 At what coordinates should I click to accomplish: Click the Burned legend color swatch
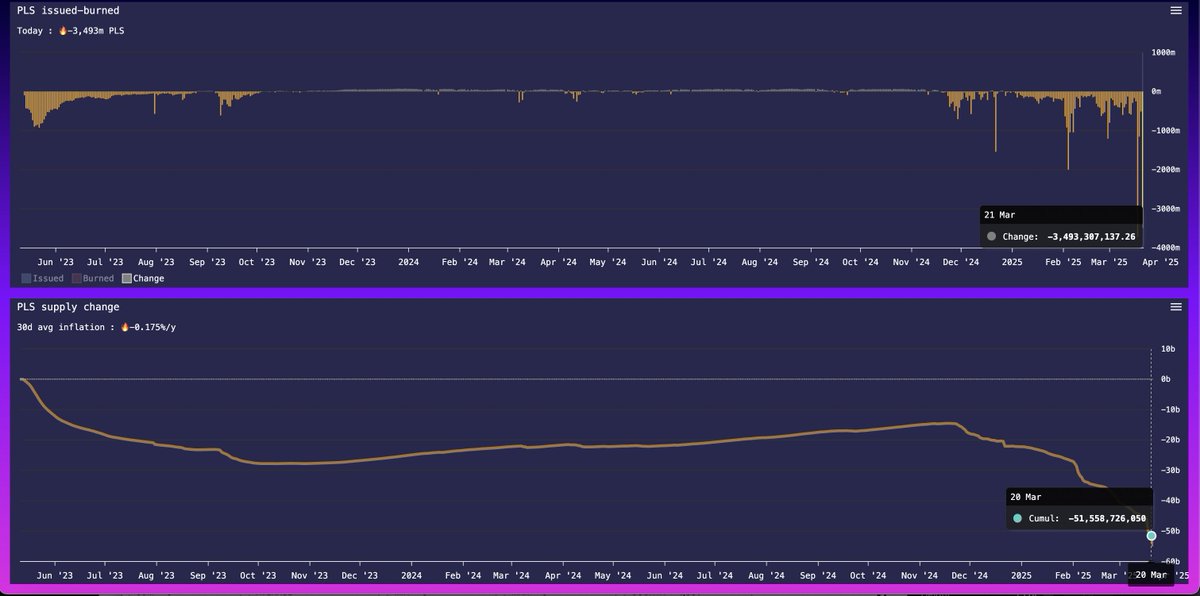point(75,278)
